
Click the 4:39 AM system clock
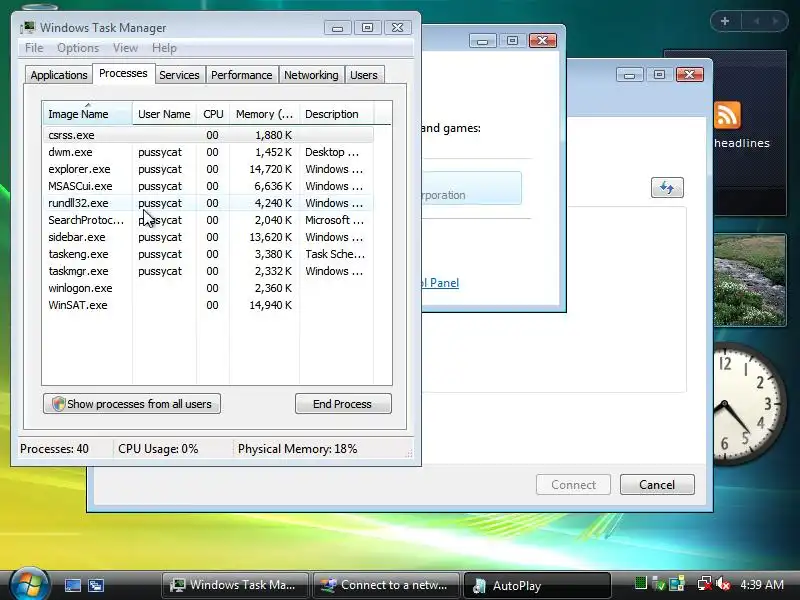(x=762, y=584)
